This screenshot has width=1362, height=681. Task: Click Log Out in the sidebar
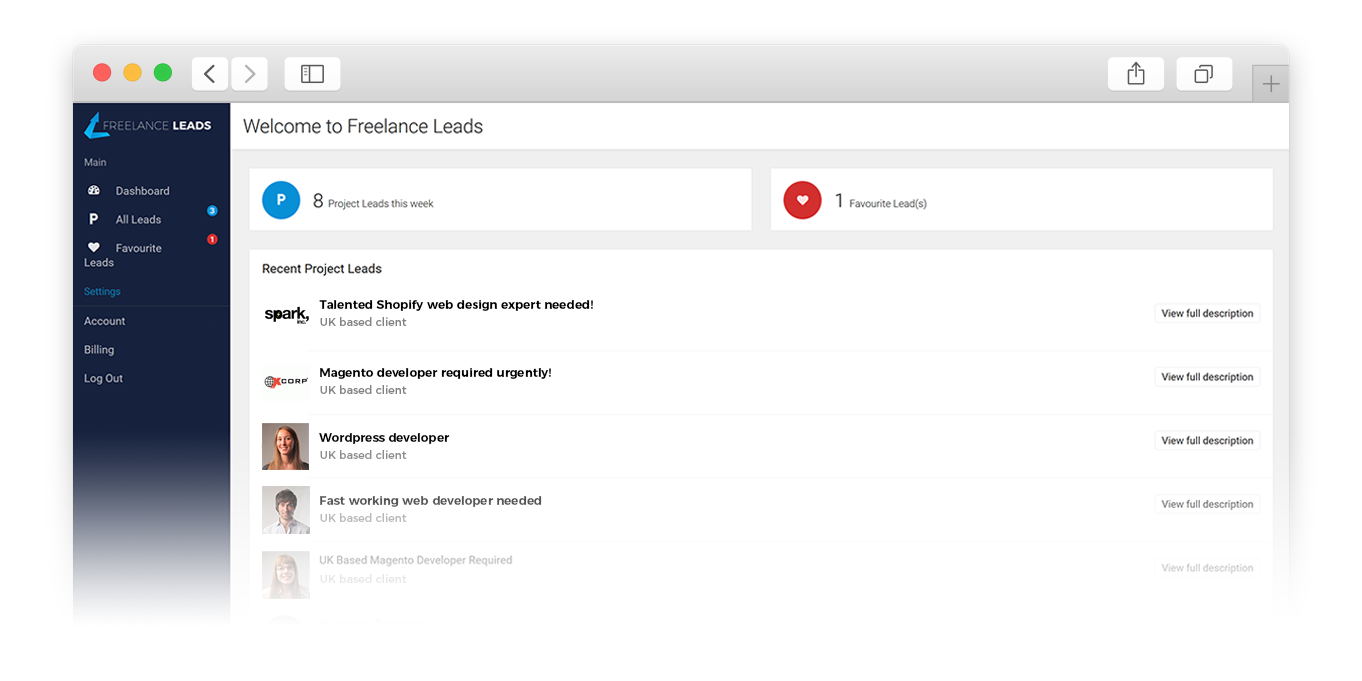[x=104, y=379]
